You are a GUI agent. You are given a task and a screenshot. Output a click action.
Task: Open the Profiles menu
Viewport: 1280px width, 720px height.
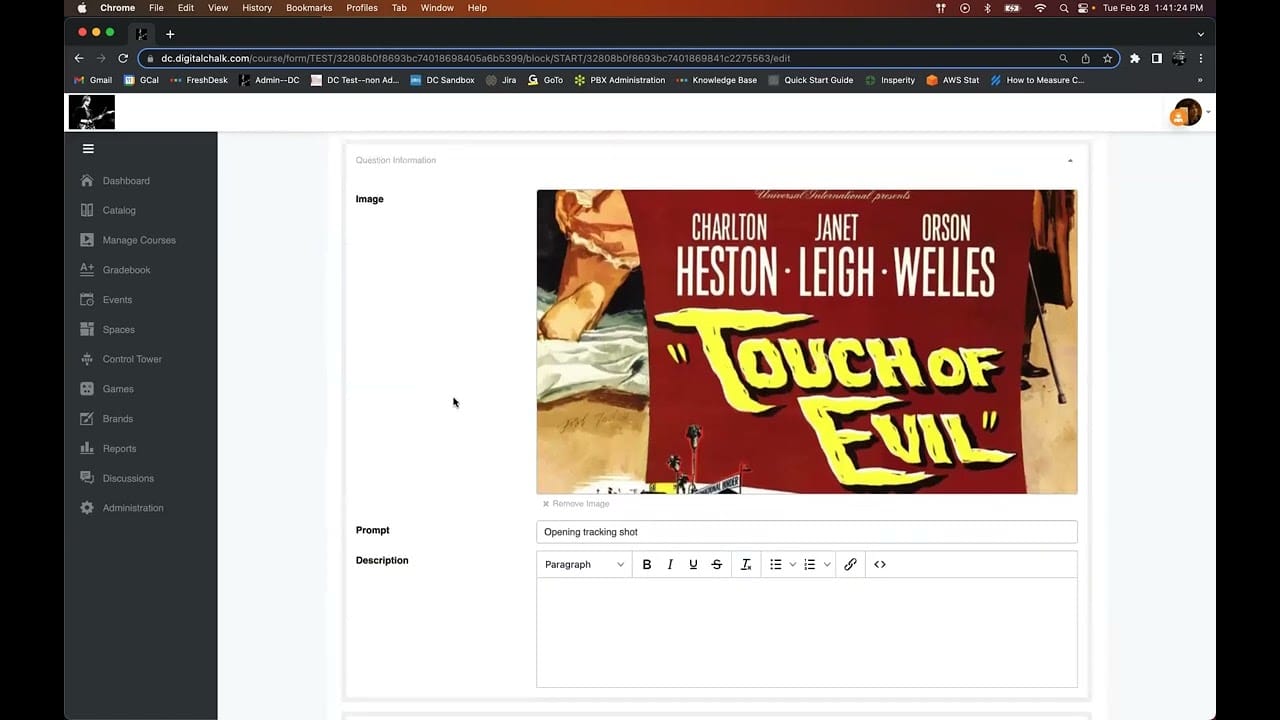click(362, 8)
